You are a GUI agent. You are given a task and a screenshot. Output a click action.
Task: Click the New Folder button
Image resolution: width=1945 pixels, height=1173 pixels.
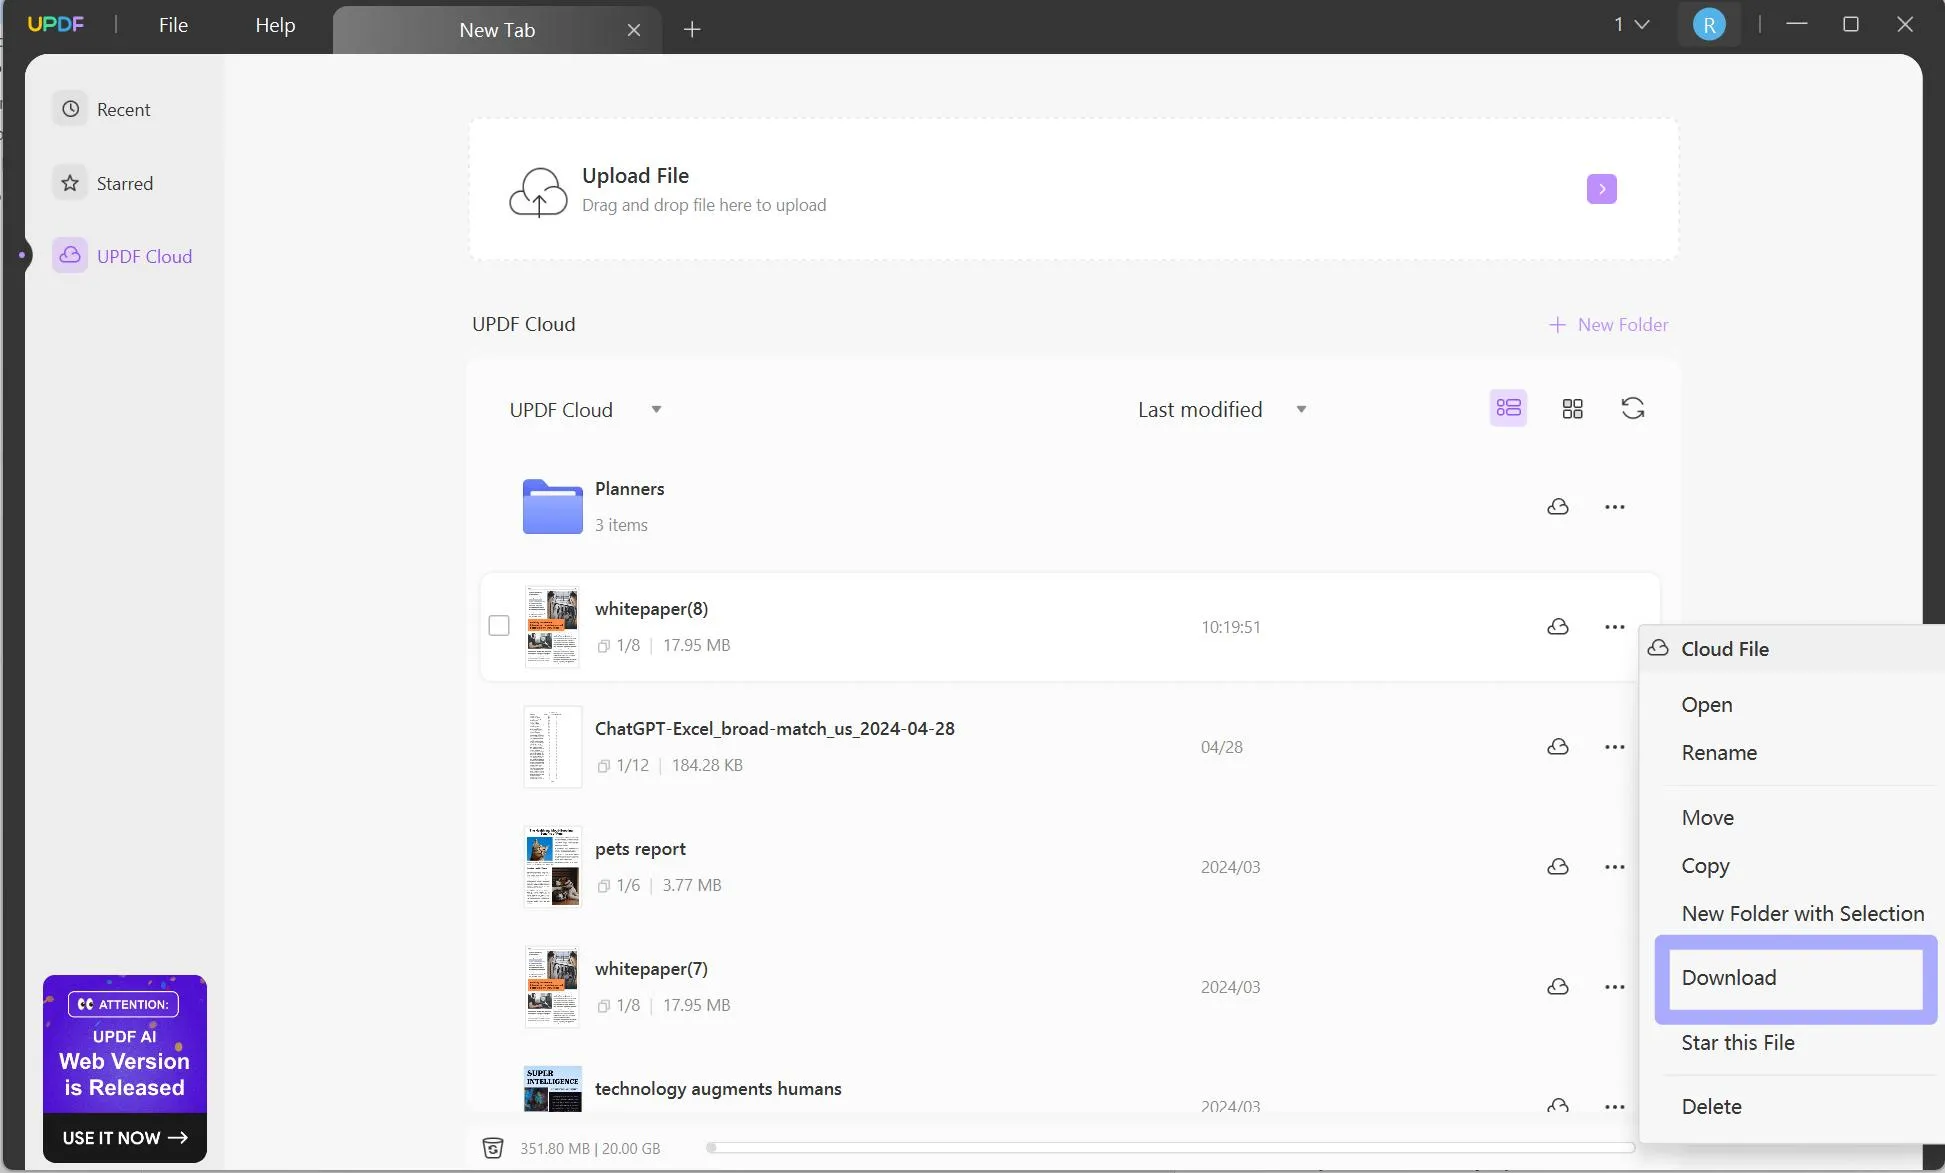point(1605,324)
